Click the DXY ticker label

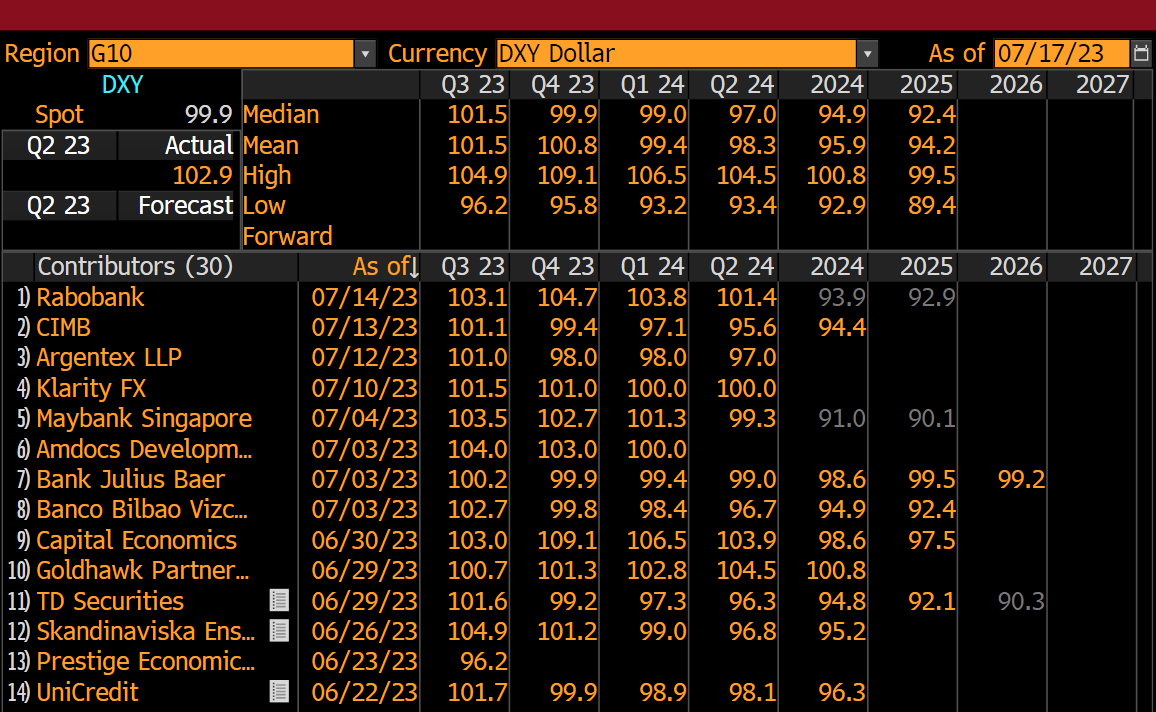click(122, 85)
